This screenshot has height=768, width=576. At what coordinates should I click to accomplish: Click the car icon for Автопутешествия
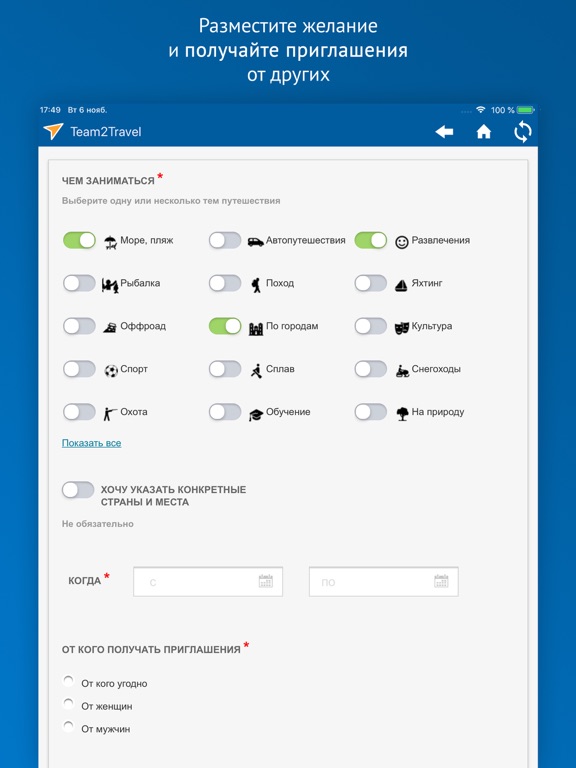(255, 241)
